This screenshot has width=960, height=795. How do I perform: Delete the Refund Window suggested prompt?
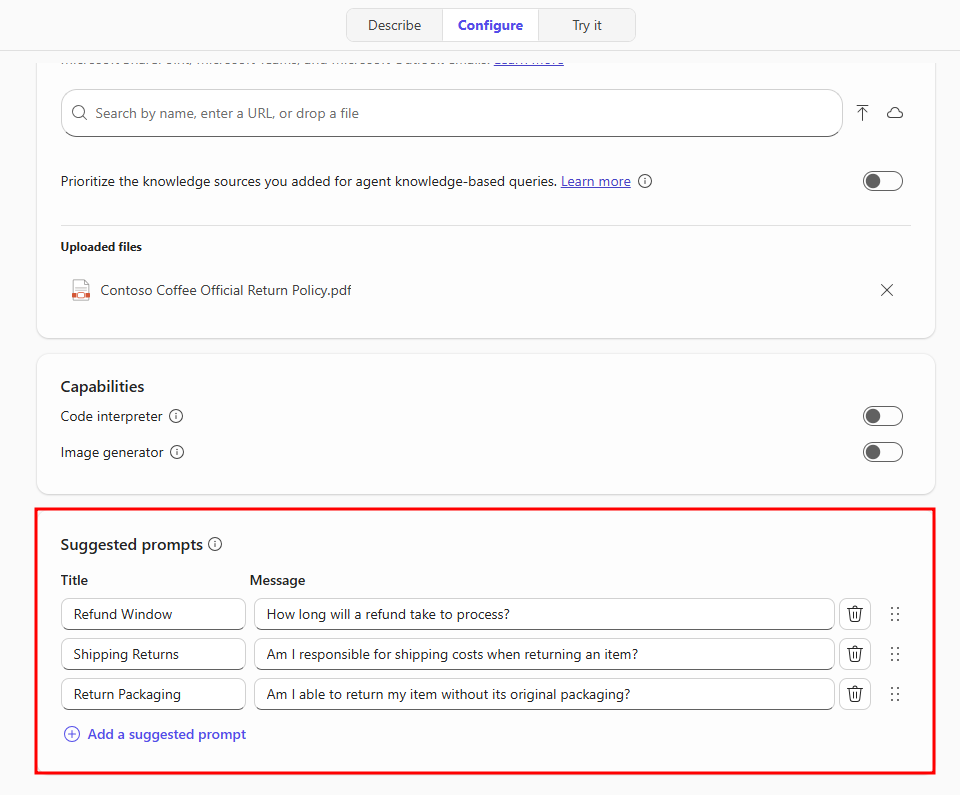click(854, 614)
